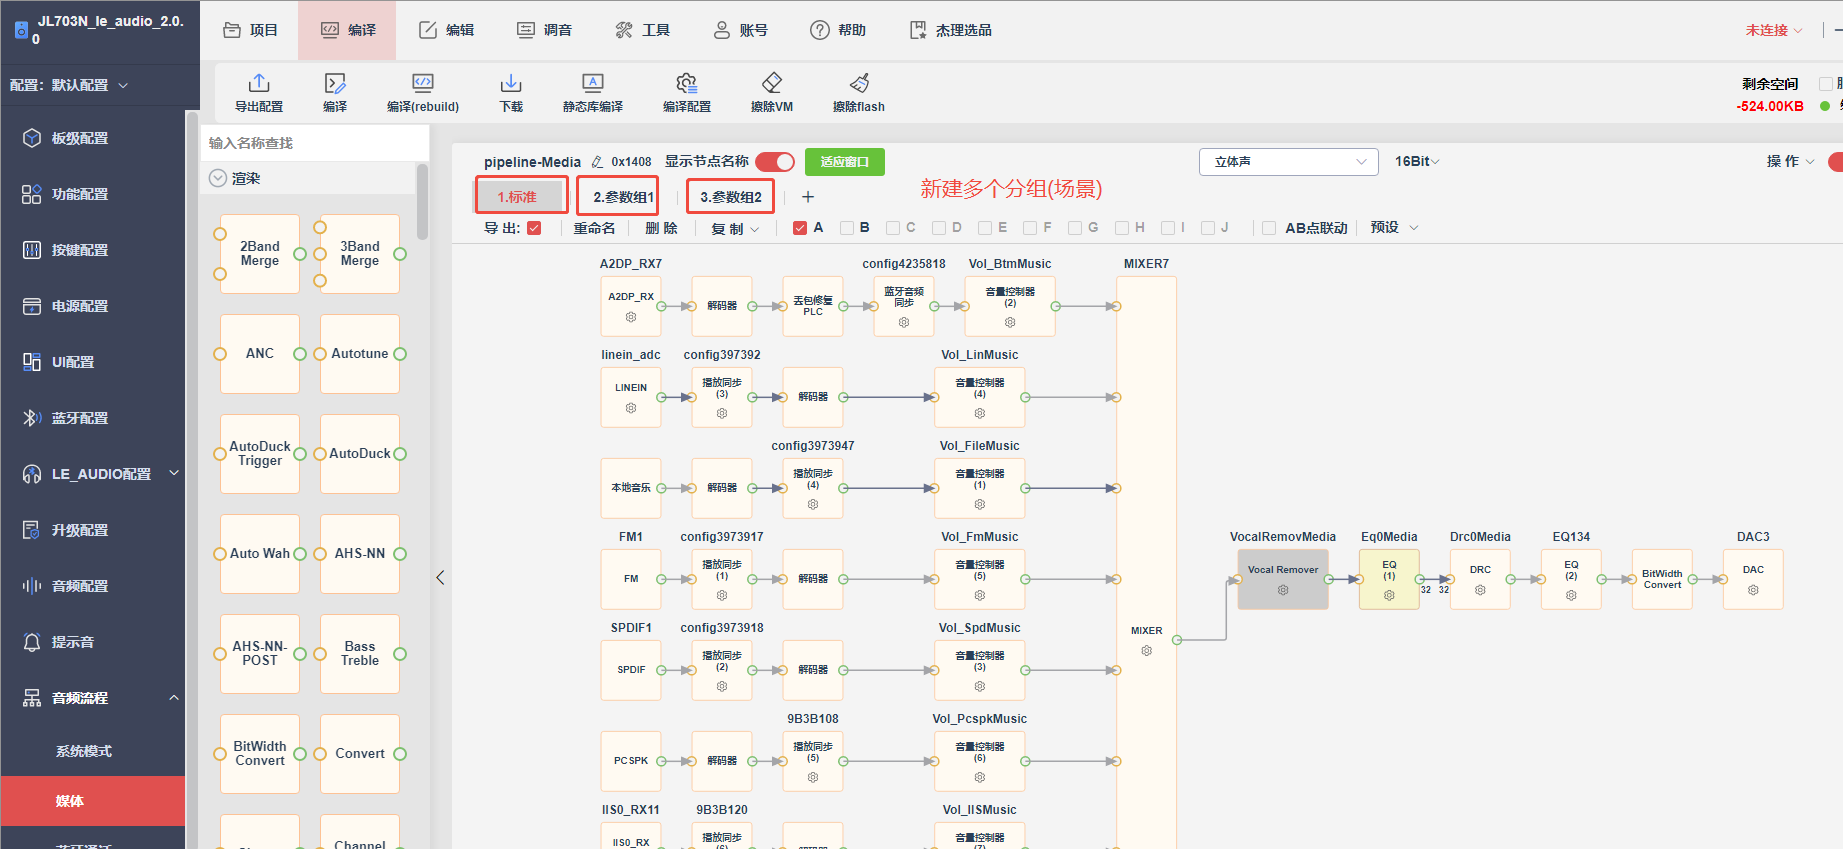Switch to the 3.参数组2 tab
The width and height of the screenshot is (1843, 849).
tap(730, 197)
